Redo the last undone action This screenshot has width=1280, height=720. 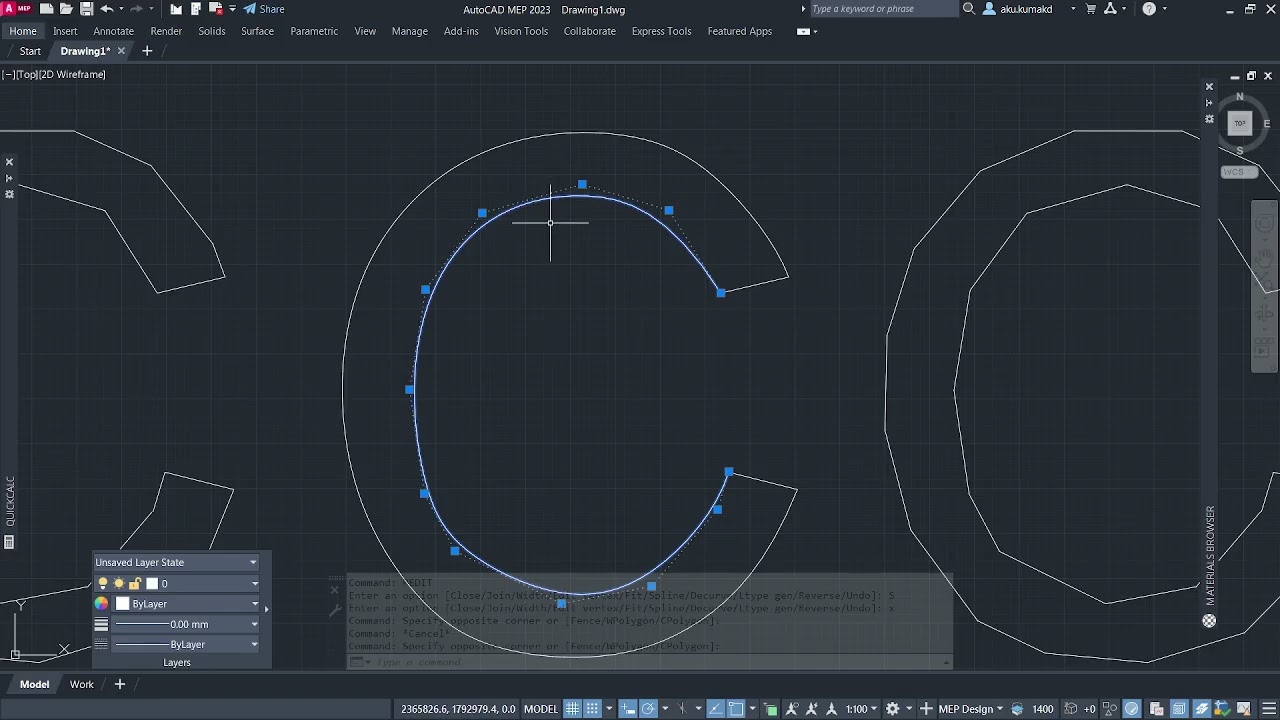[x=136, y=9]
